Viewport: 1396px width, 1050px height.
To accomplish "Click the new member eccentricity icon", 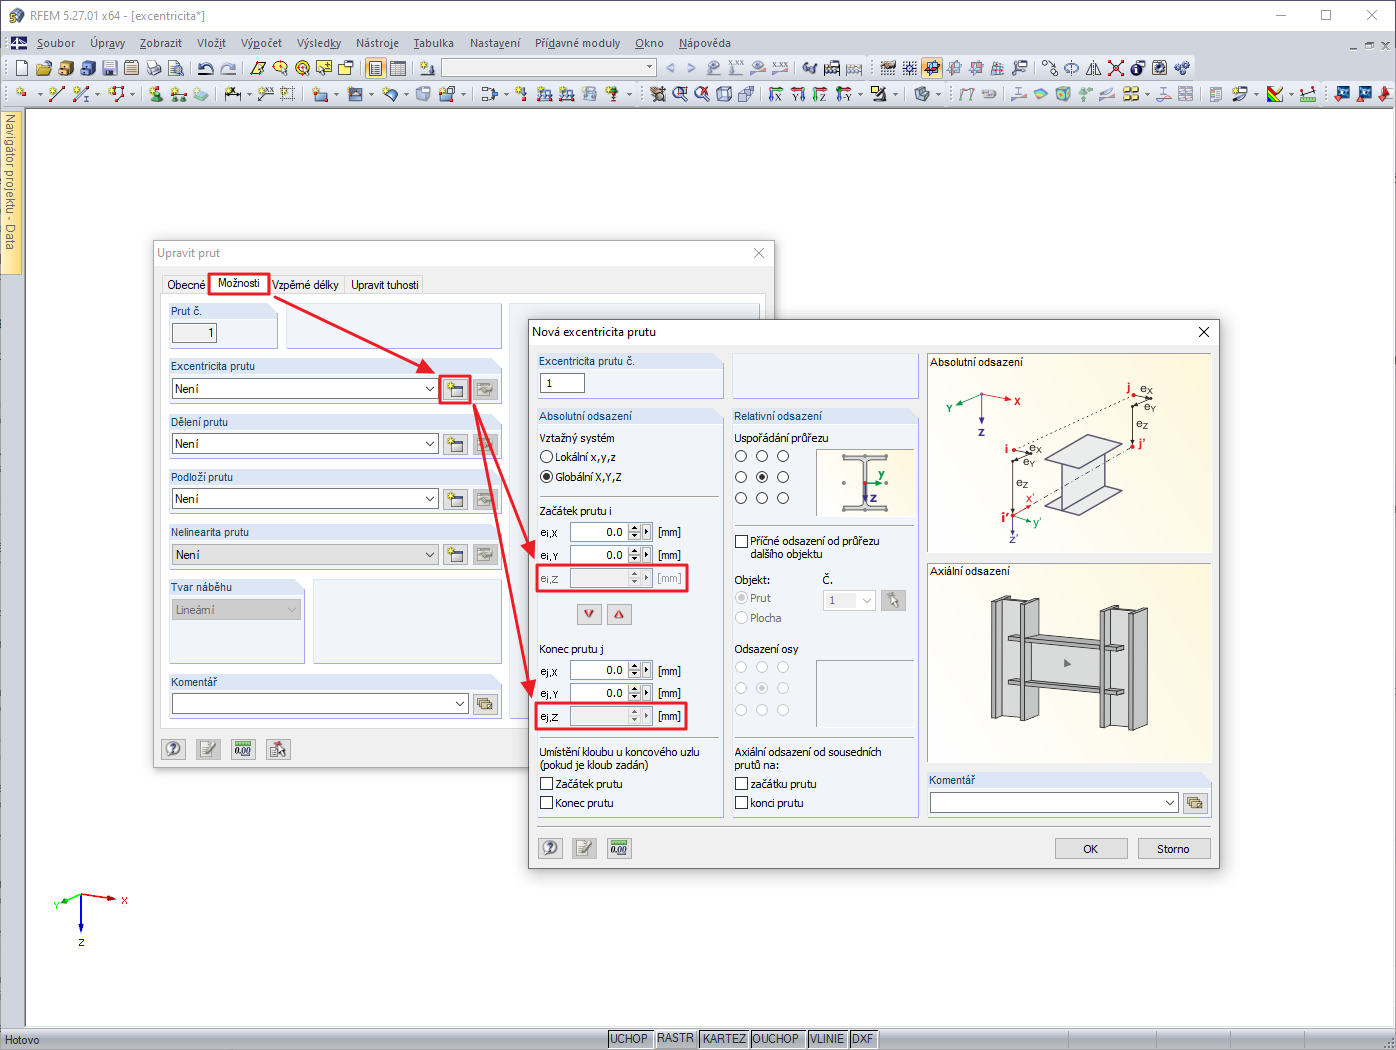I will (x=455, y=389).
